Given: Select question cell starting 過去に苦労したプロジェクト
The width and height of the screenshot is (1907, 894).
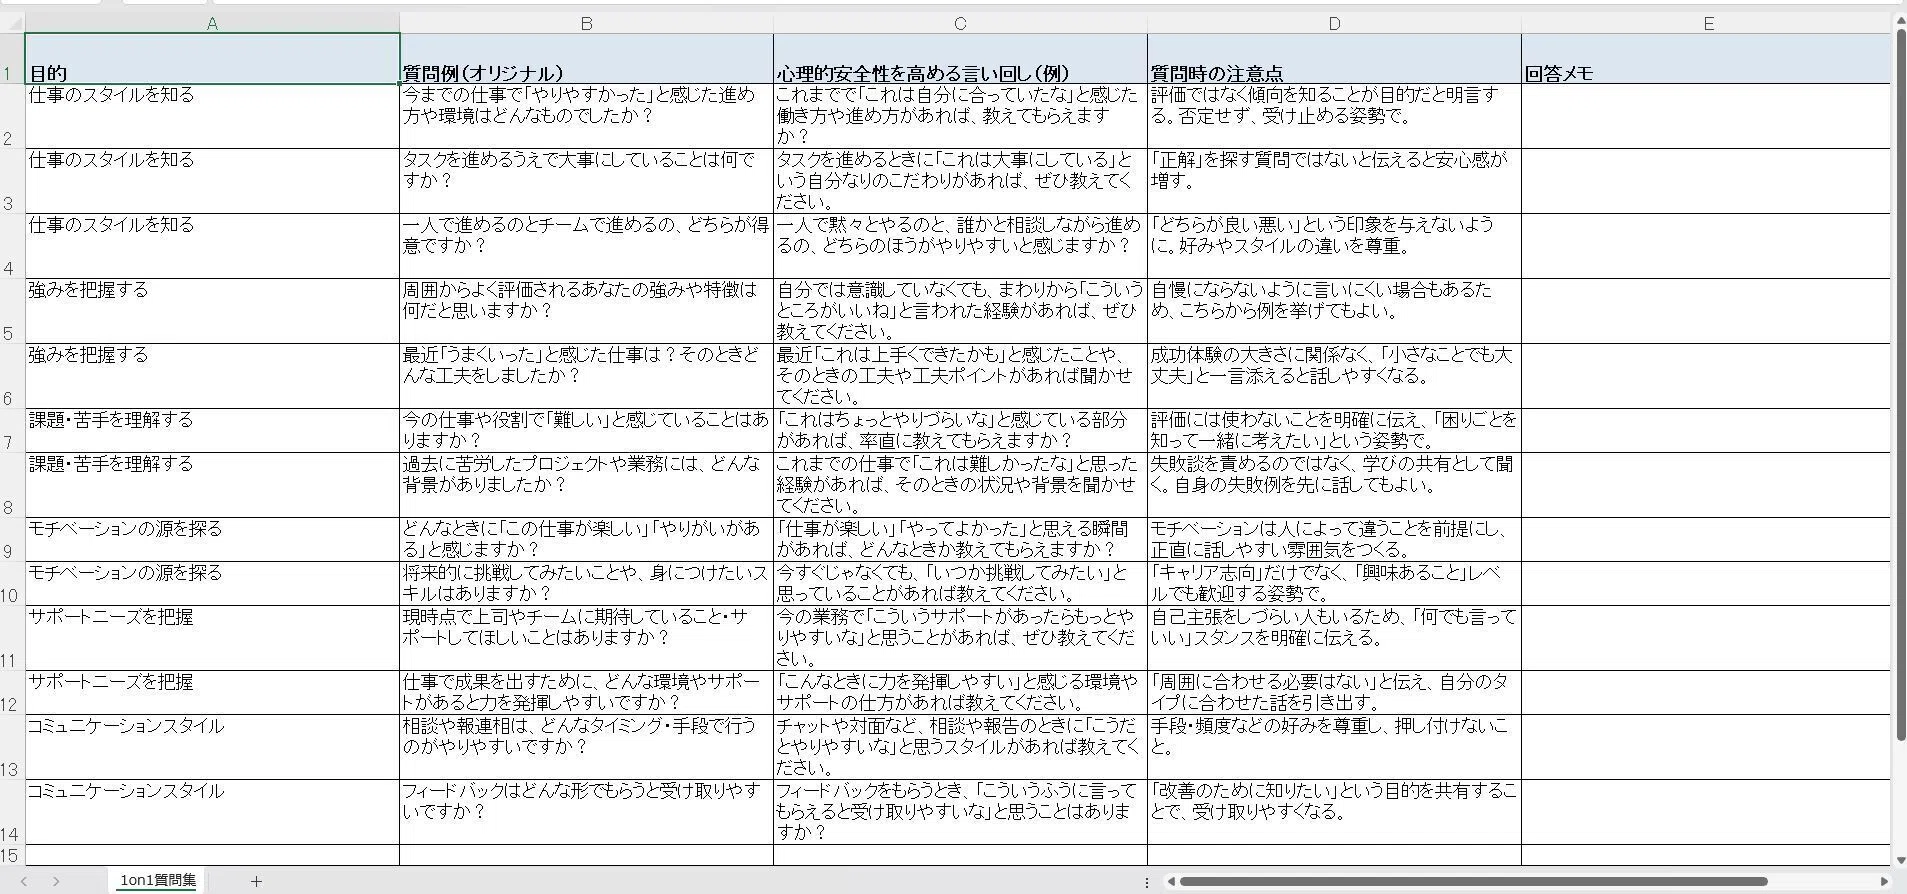Looking at the screenshot, I should (x=586, y=485).
